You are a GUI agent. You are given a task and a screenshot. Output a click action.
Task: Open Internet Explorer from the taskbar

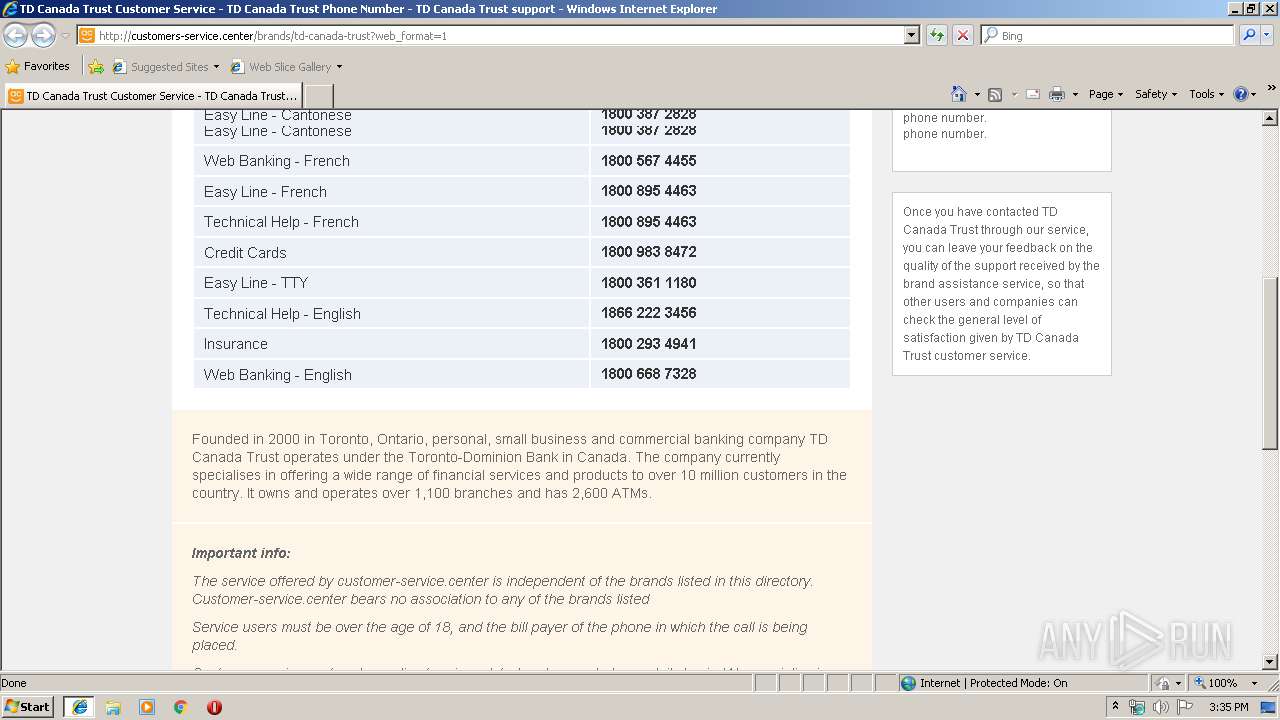pos(79,707)
